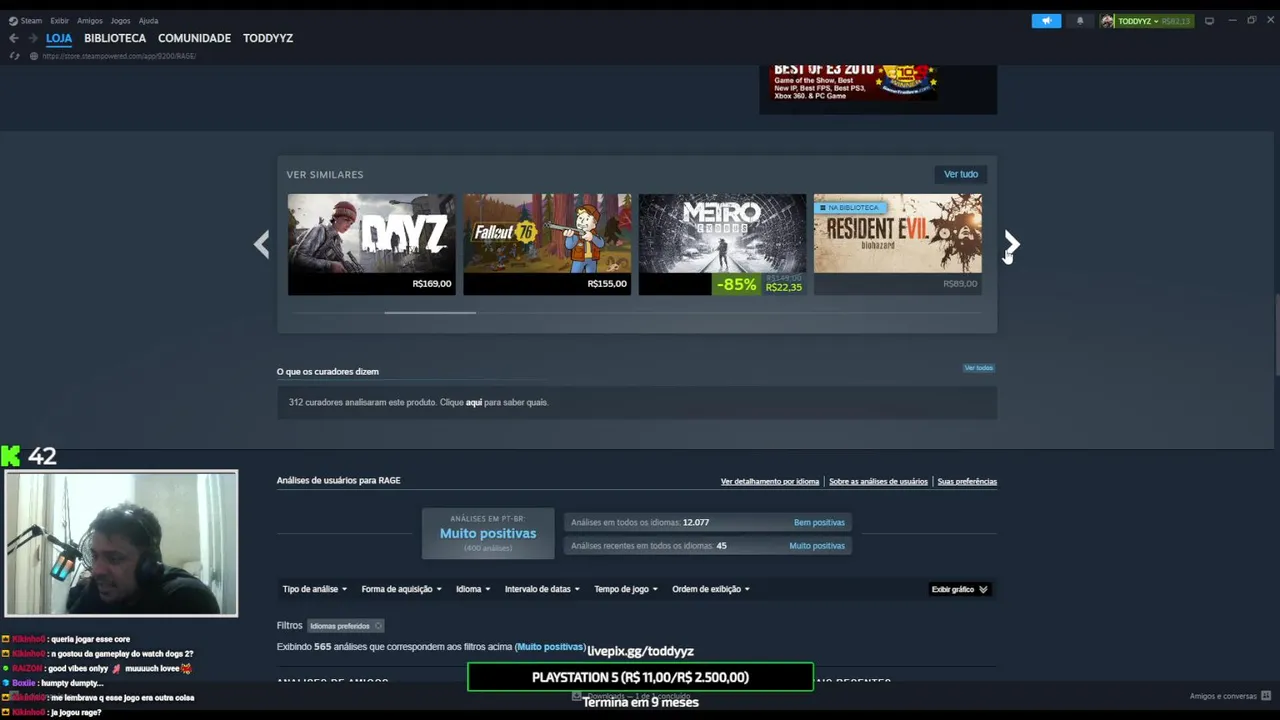
Task: Click the R$82,13 wallet balance
Action: (x=1176, y=21)
